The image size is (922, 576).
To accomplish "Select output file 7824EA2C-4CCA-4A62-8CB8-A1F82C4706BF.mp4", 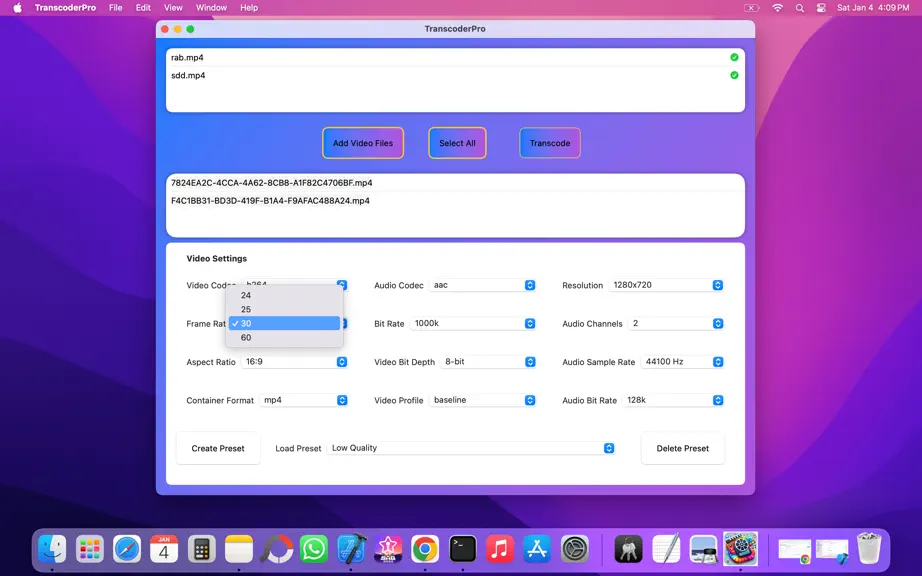I will (455, 183).
